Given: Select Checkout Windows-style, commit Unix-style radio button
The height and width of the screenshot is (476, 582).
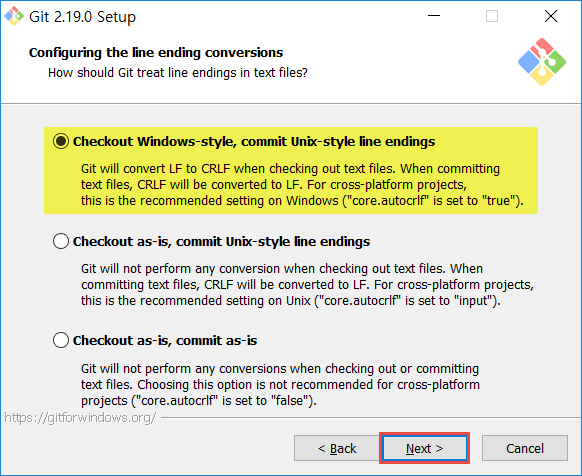Looking at the screenshot, I should (61, 141).
